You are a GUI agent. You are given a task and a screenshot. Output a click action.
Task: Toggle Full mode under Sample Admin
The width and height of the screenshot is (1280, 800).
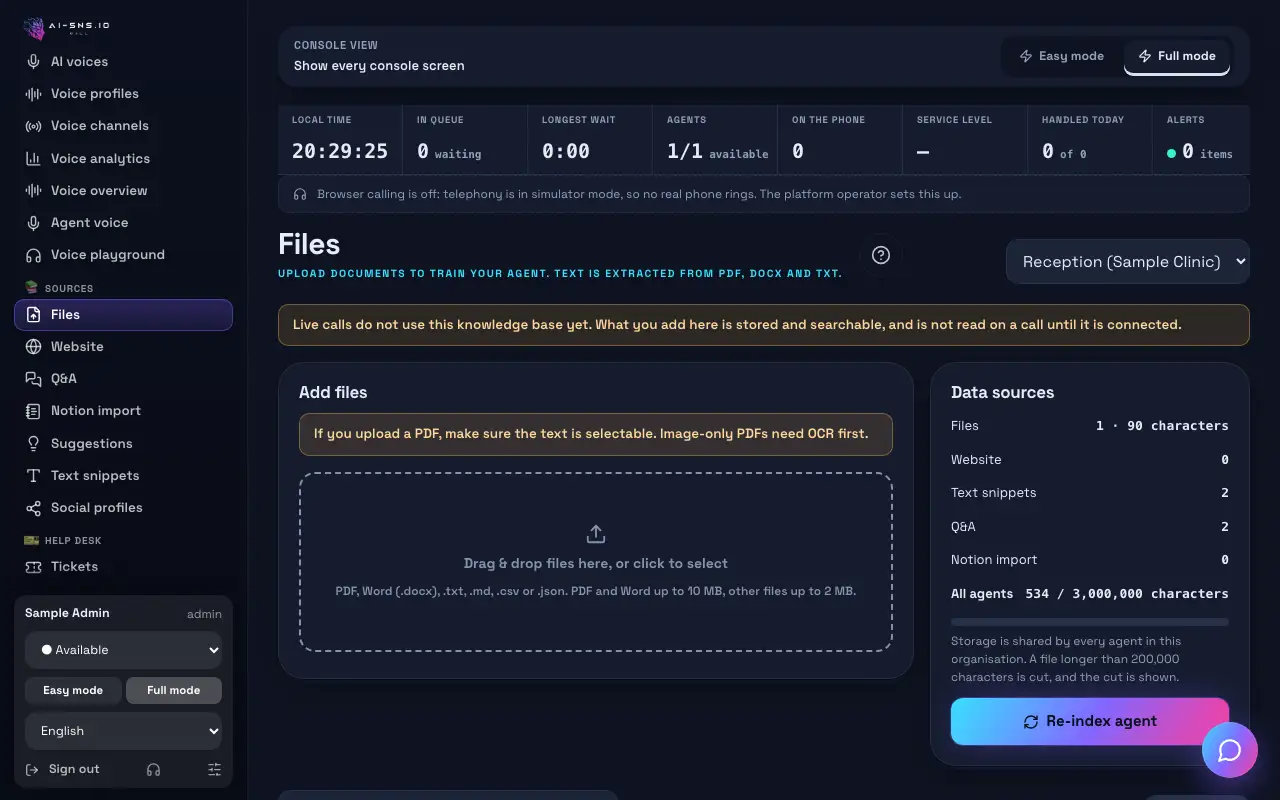tap(174, 690)
